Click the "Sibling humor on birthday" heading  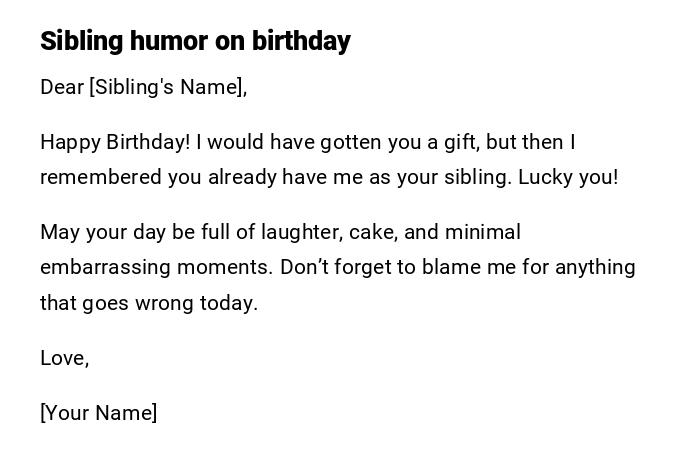195,41
